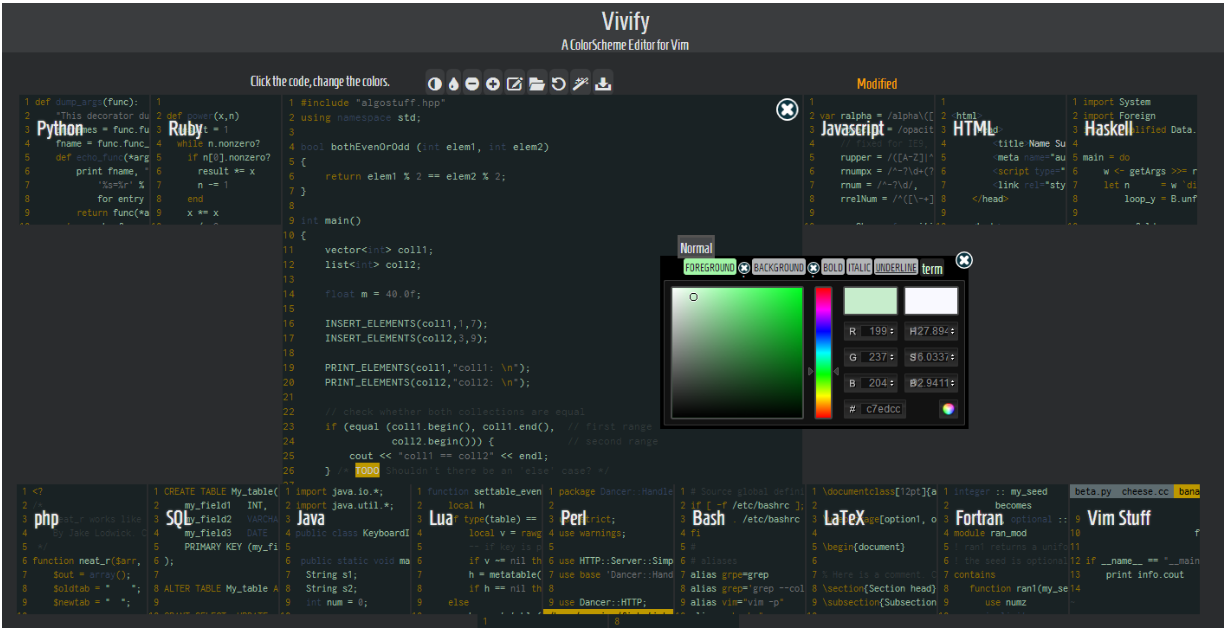Viewport: 1225px width, 631px height.
Task: Toggle ITALIC style
Action: [x=859, y=268]
